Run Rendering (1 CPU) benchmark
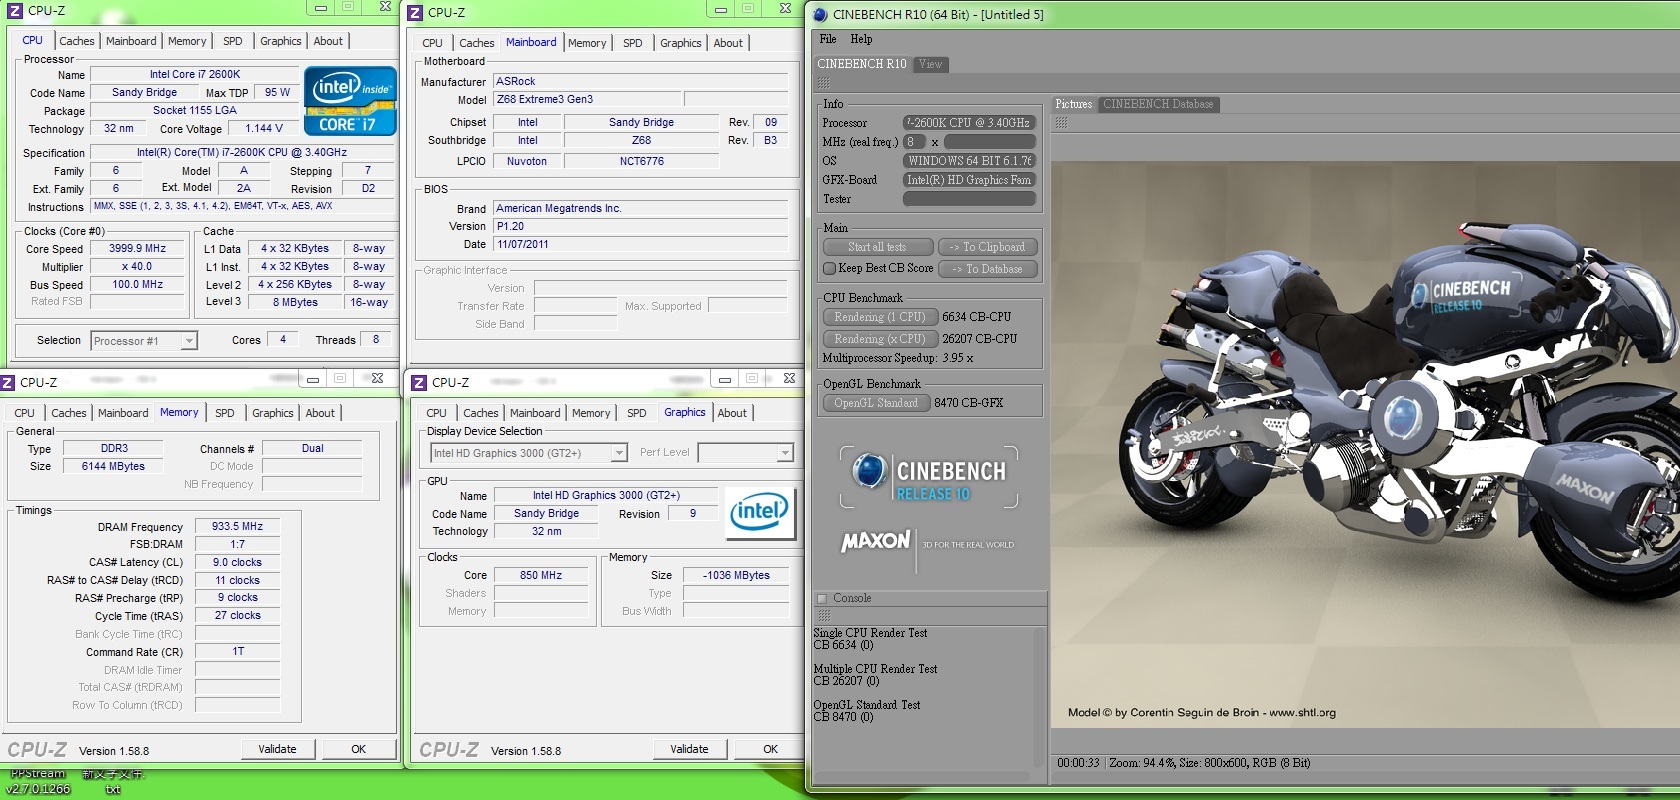Screen dimensions: 1680x800 (880, 317)
